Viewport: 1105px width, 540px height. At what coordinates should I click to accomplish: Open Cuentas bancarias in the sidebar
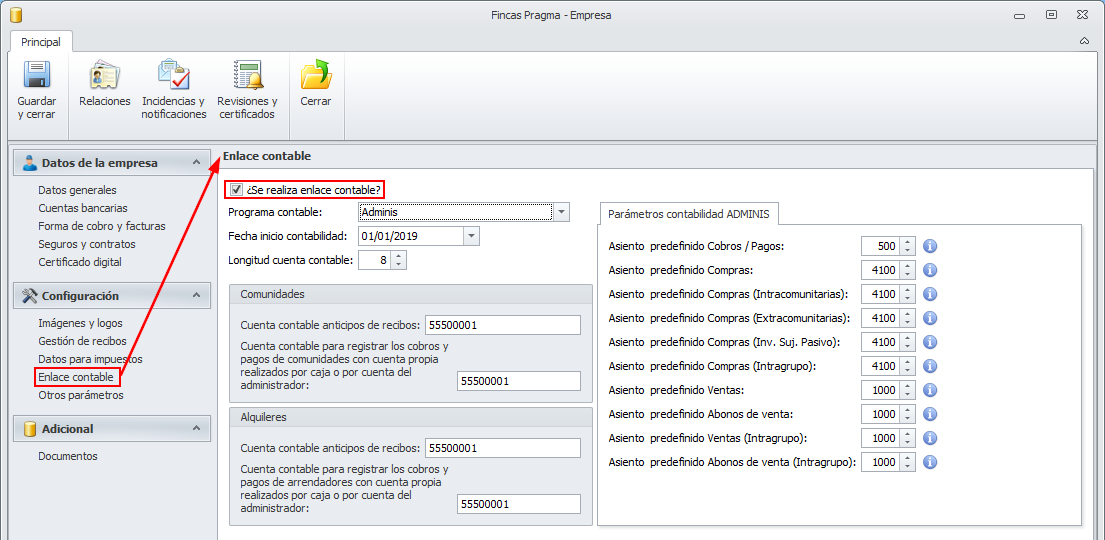(x=83, y=208)
